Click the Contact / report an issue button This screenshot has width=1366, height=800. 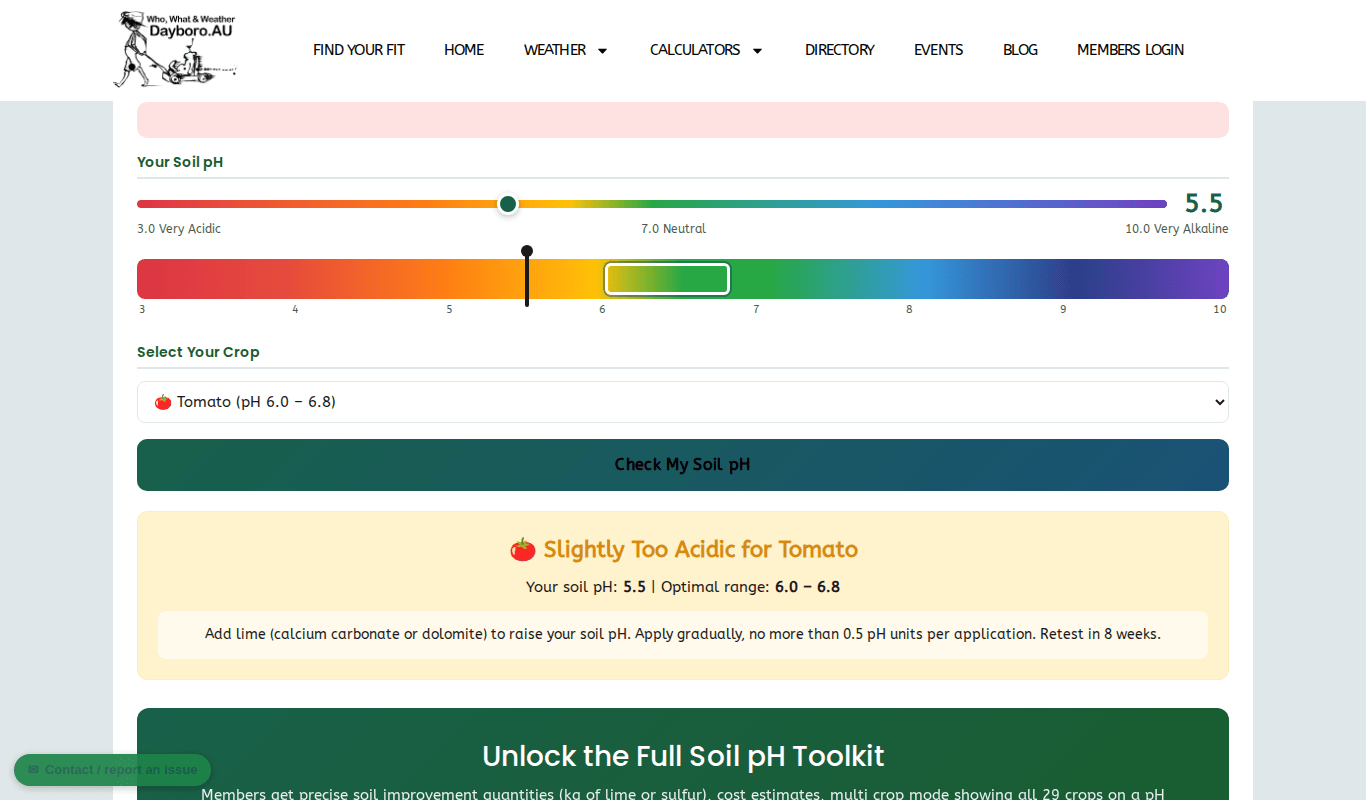(x=112, y=770)
